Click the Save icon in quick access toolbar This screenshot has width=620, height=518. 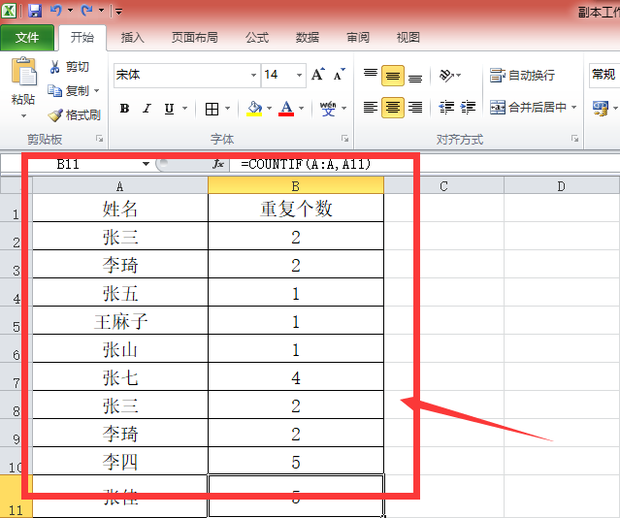(x=35, y=10)
